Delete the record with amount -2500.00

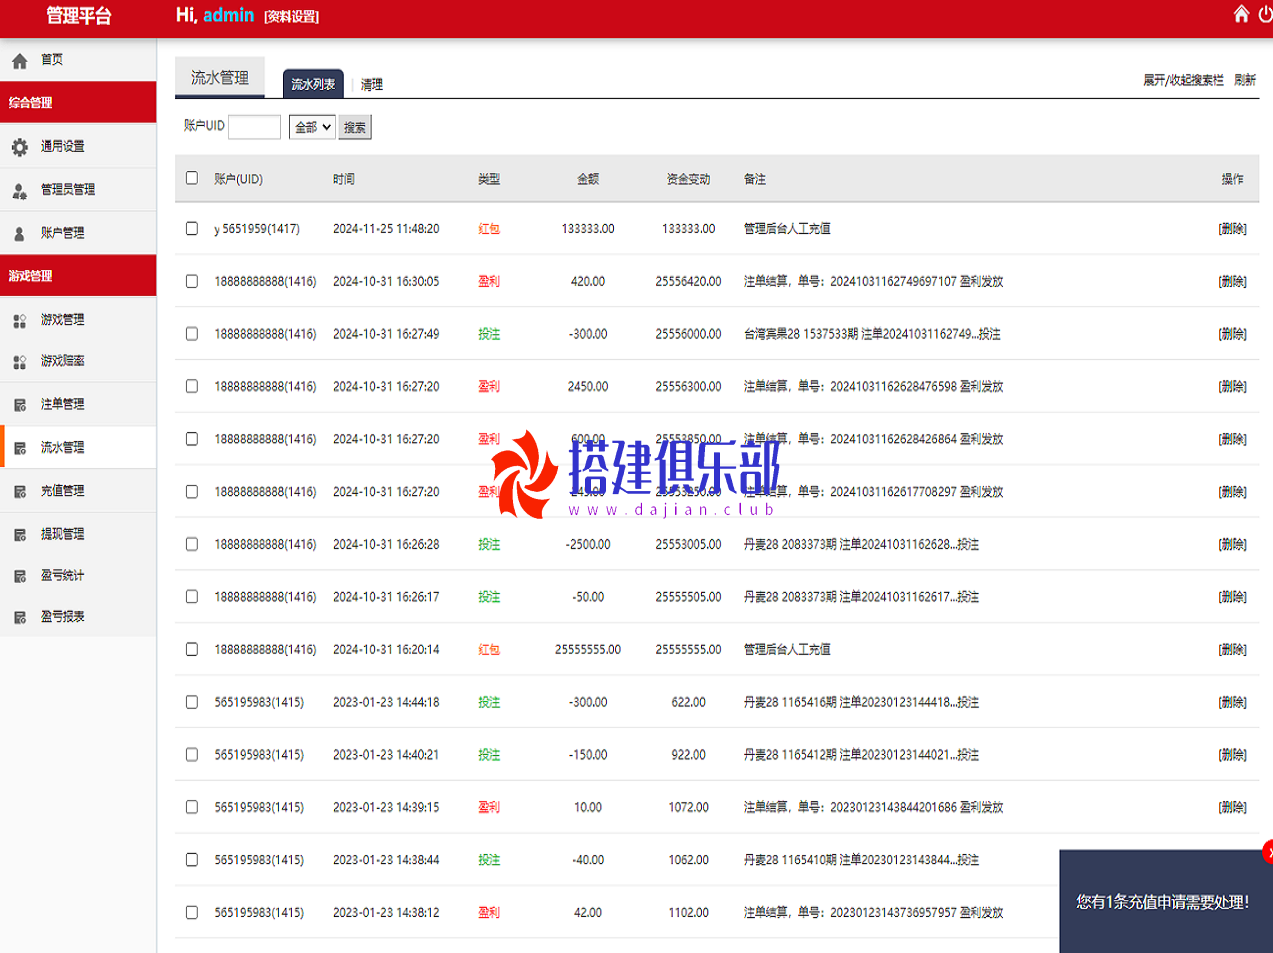[x=1232, y=544]
